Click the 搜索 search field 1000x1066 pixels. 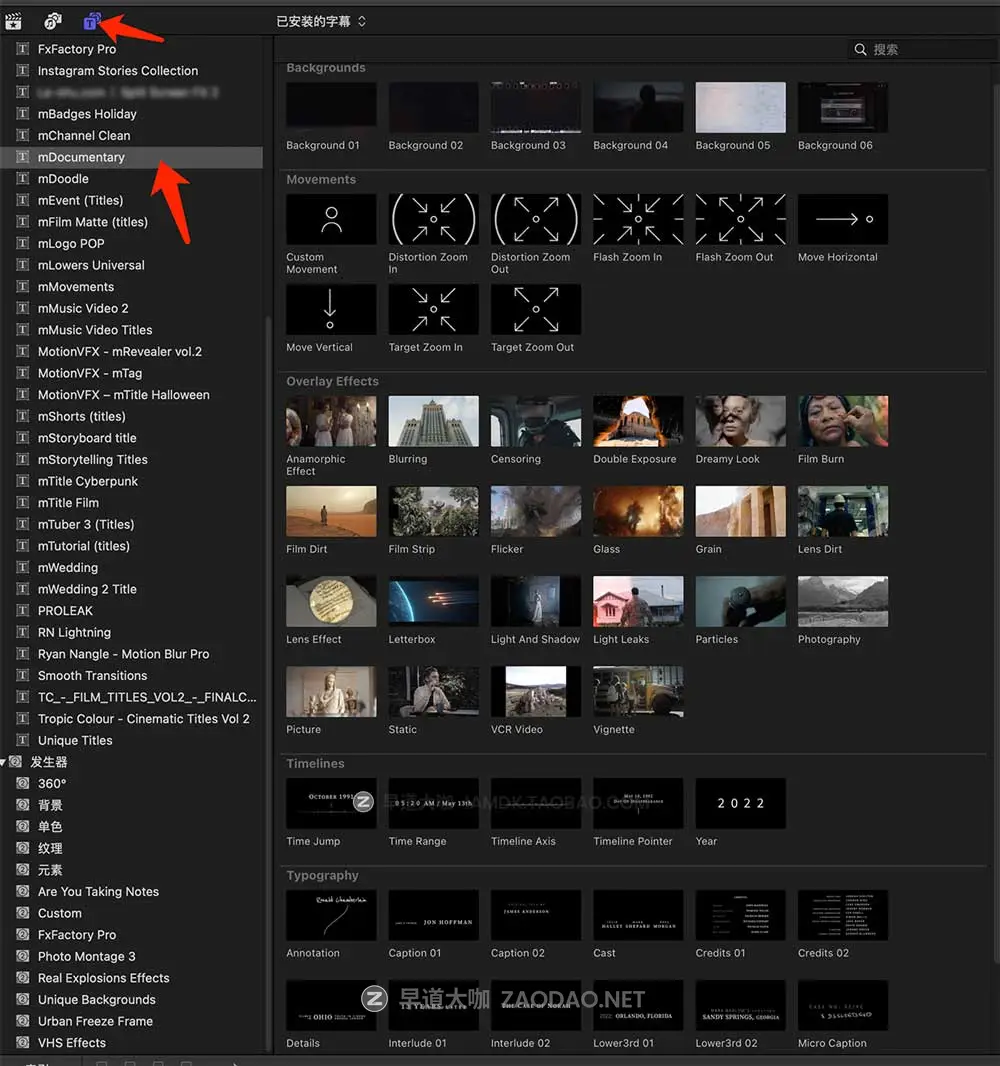[920, 48]
